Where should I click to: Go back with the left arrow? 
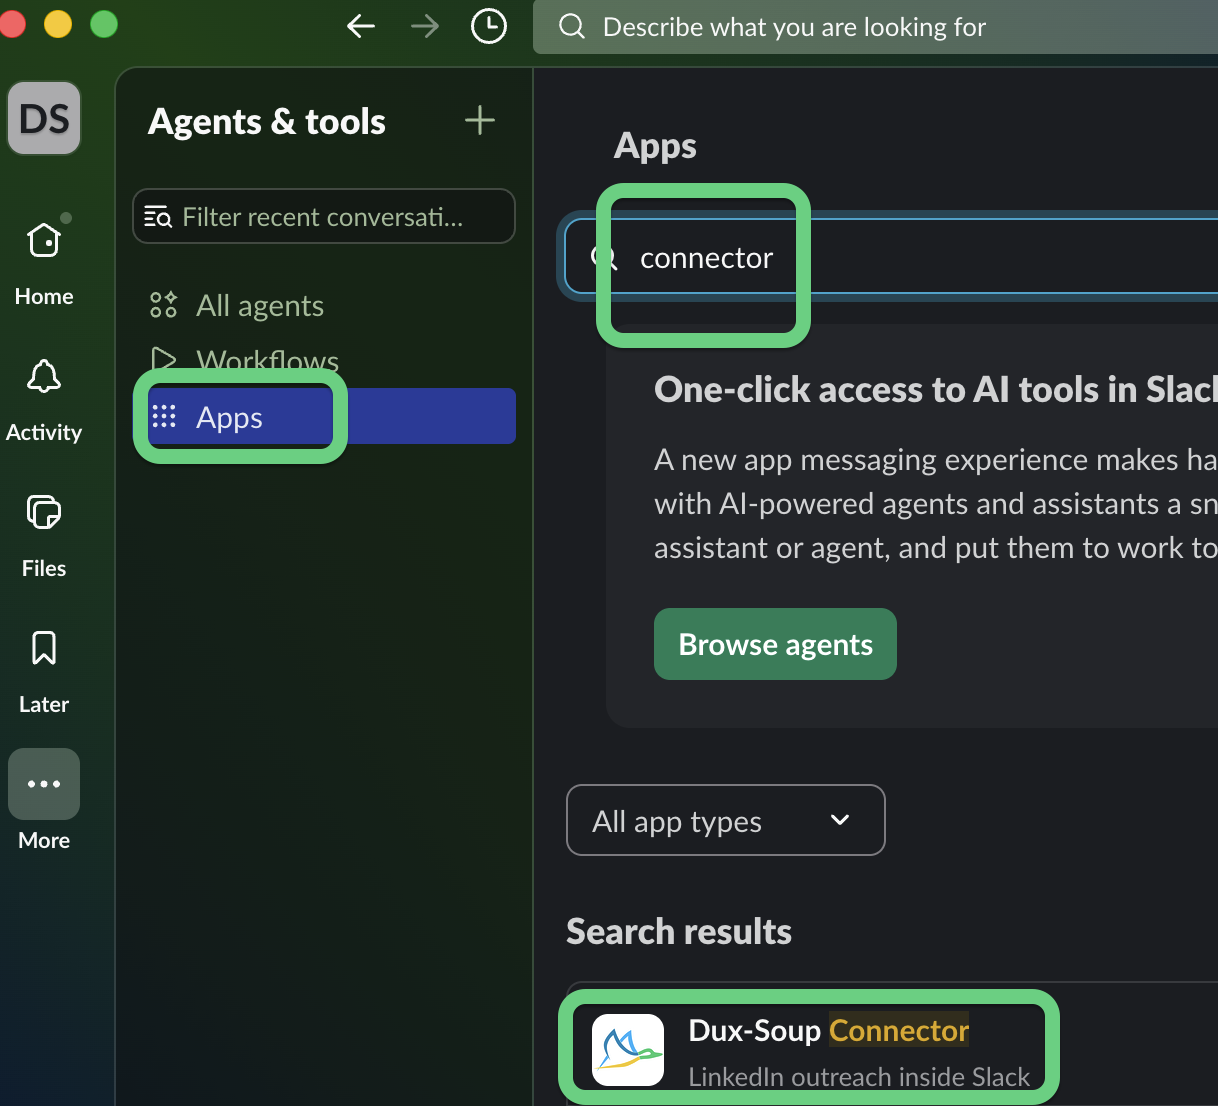(361, 27)
